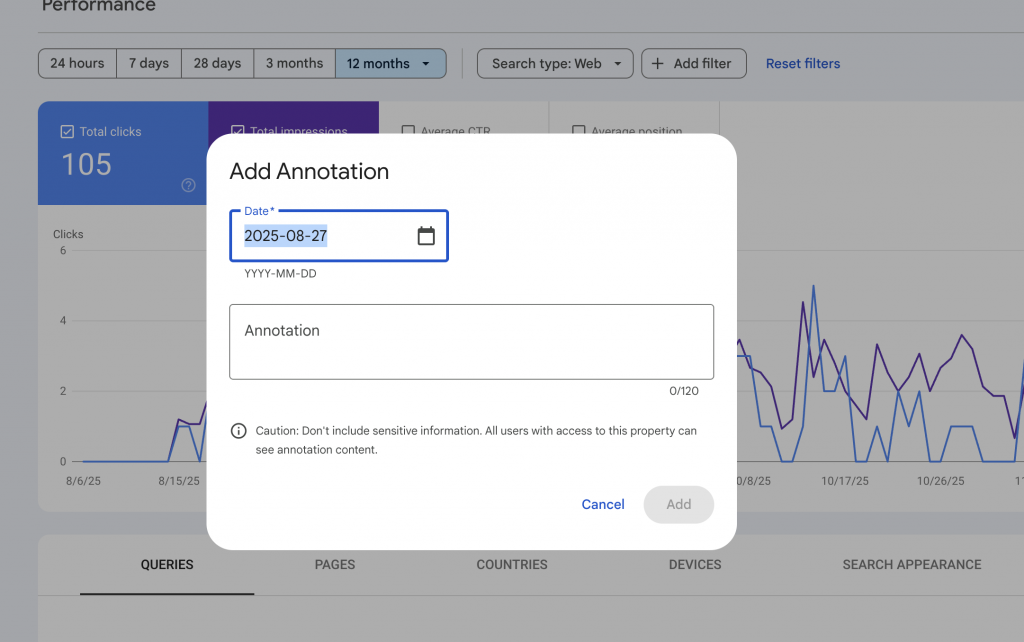Open the Search Appearance tab

pyautogui.click(x=911, y=564)
